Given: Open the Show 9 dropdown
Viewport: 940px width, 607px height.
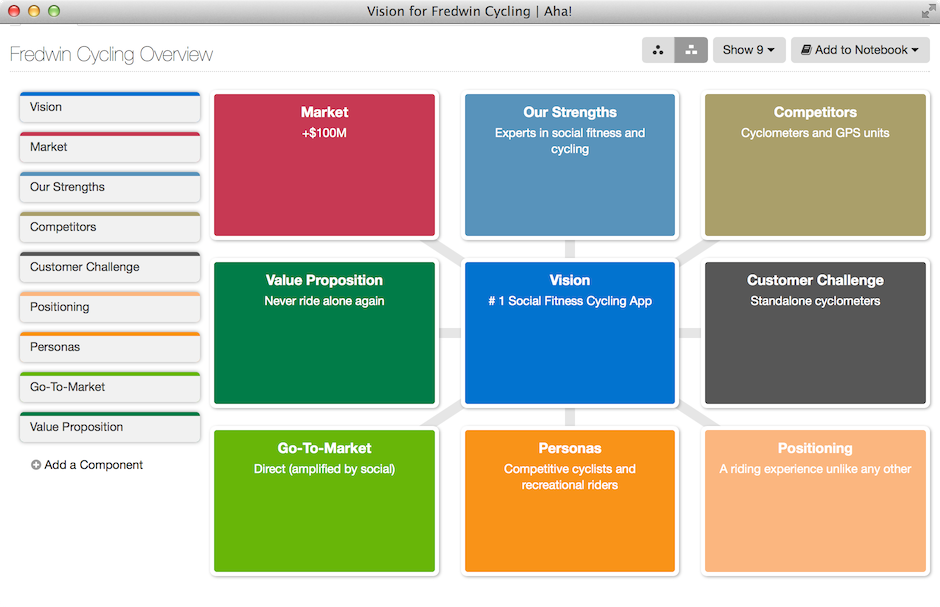Looking at the screenshot, I should pos(748,49).
